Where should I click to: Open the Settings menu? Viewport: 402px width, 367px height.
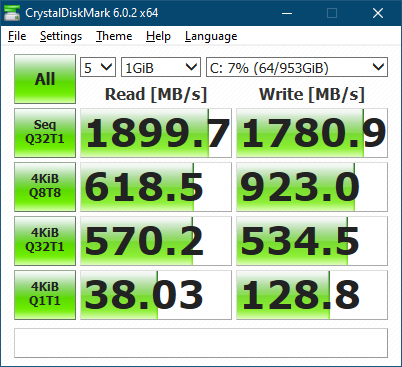pyautogui.click(x=61, y=36)
